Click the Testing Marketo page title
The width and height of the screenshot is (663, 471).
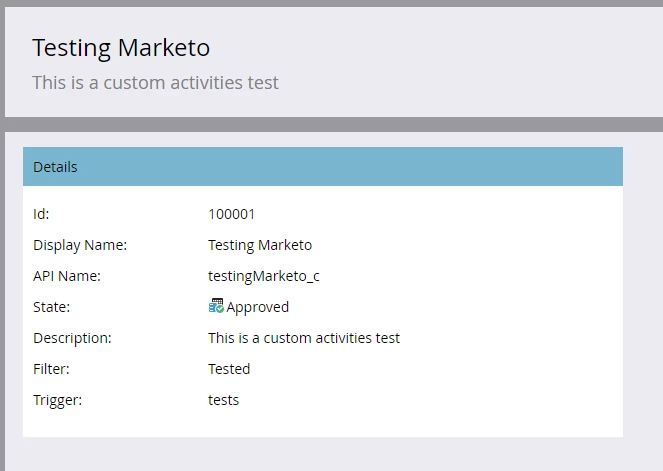(x=121, y=48)
